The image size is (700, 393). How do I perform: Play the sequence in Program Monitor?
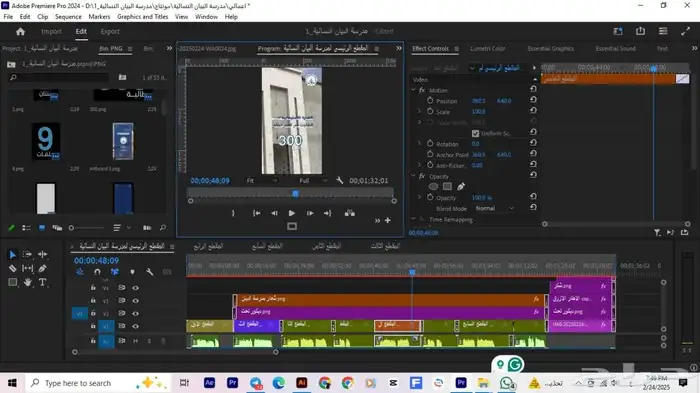point(292,213)
